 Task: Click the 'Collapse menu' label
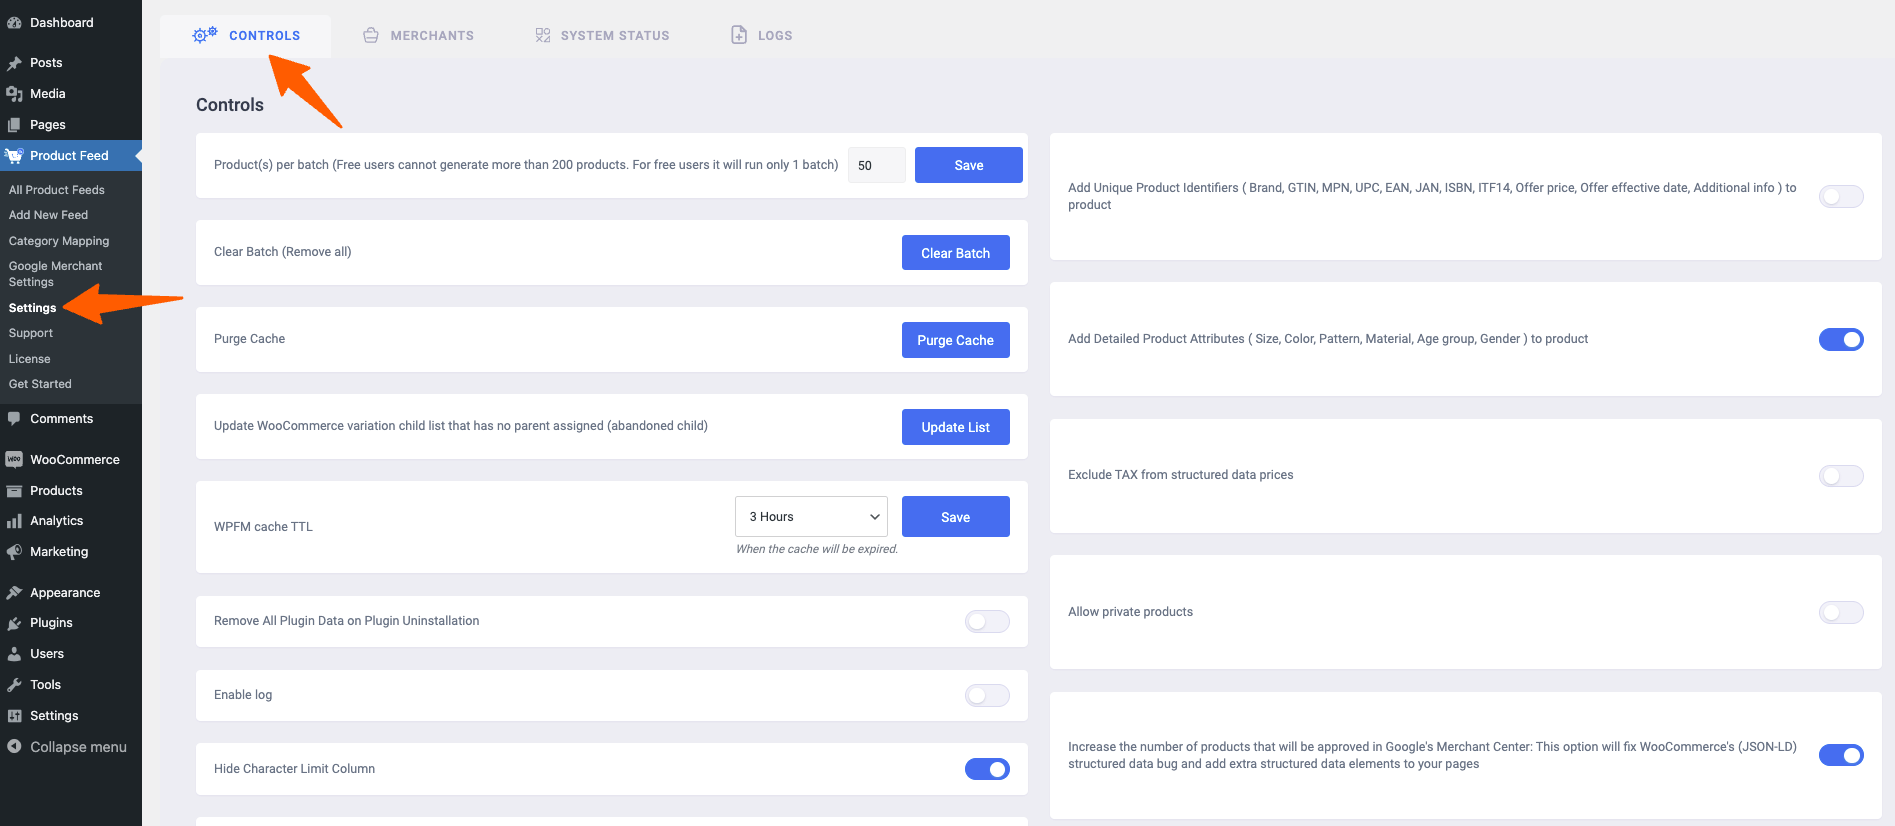pos(78,747)
